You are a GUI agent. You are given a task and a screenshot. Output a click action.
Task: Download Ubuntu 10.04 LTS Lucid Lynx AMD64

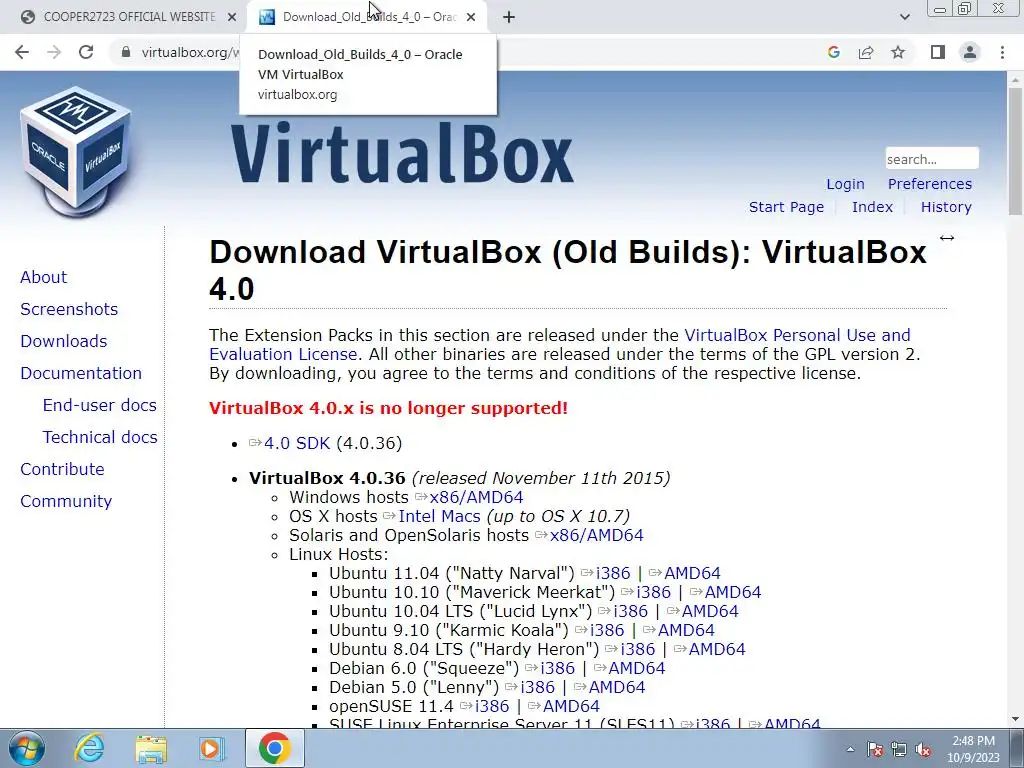[710, 611]
